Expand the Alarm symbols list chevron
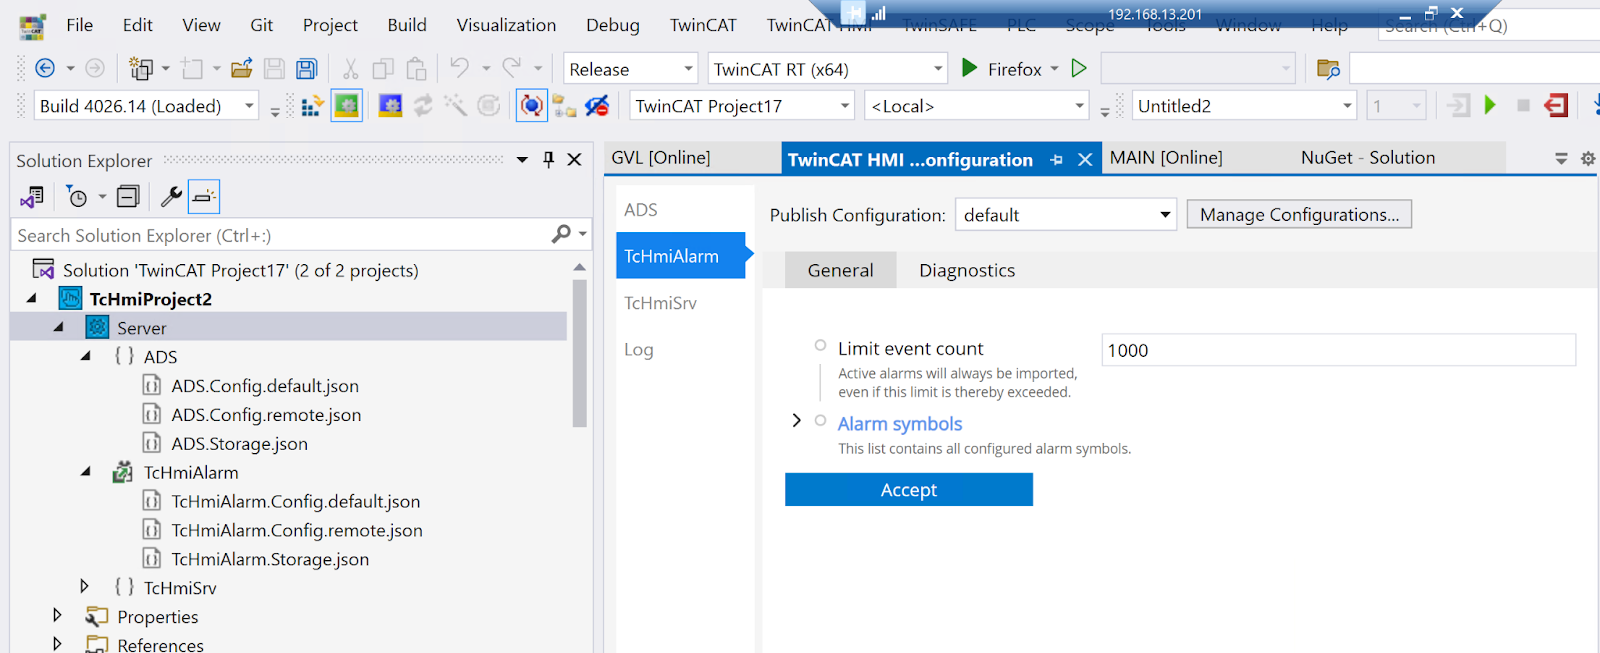 pos(797,421)
